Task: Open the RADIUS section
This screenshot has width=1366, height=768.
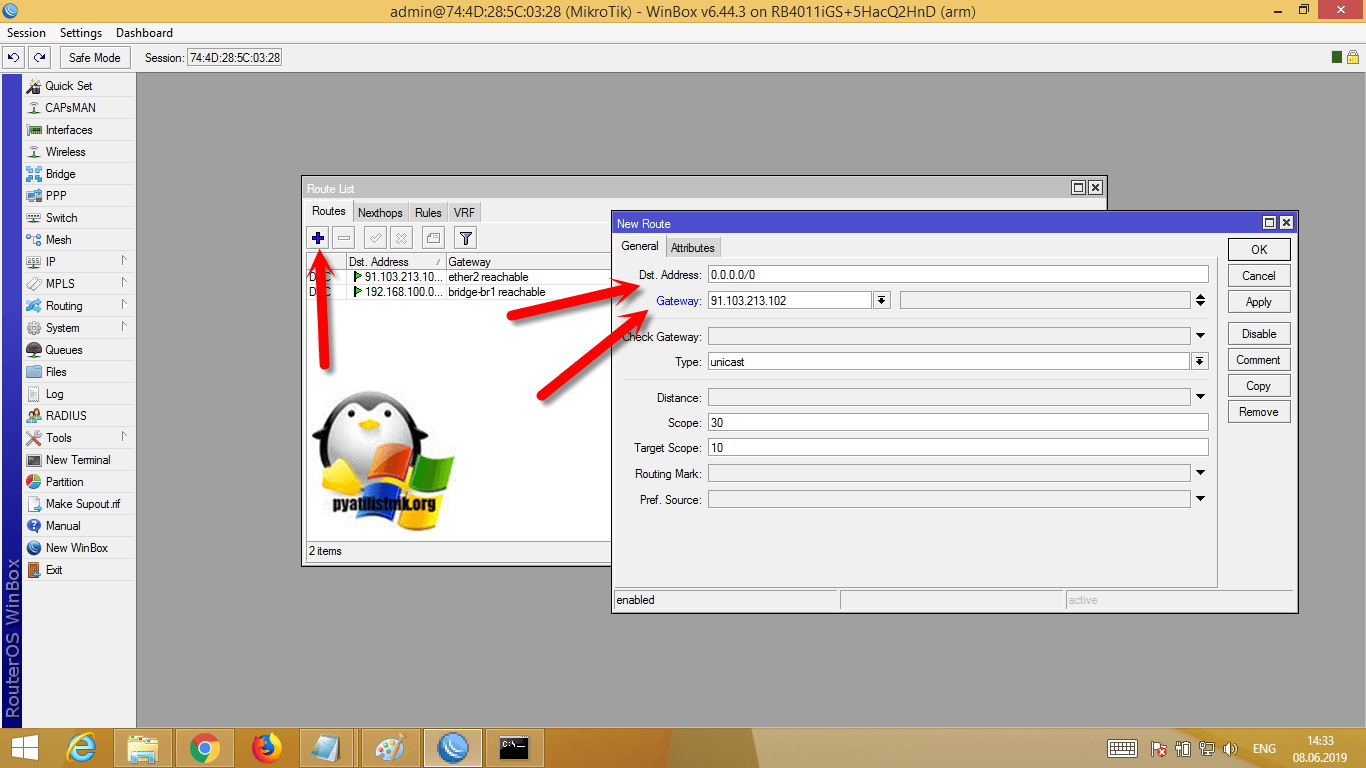Action: pyautogui.click(x=79, y=416)
